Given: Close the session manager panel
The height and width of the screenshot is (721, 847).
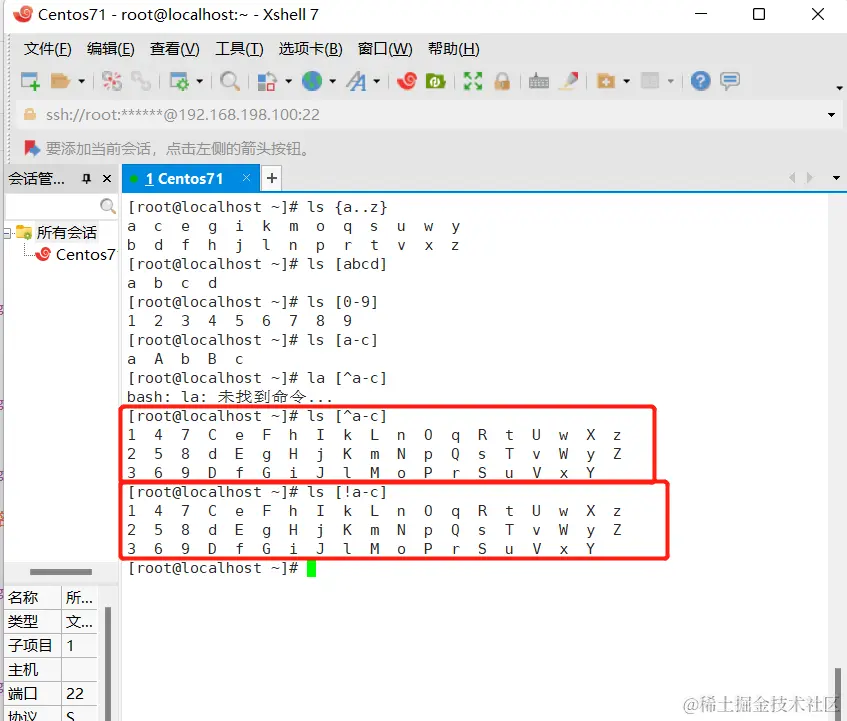Looking at the screenshot, I should pyautogui.click(x=107, y=179).
